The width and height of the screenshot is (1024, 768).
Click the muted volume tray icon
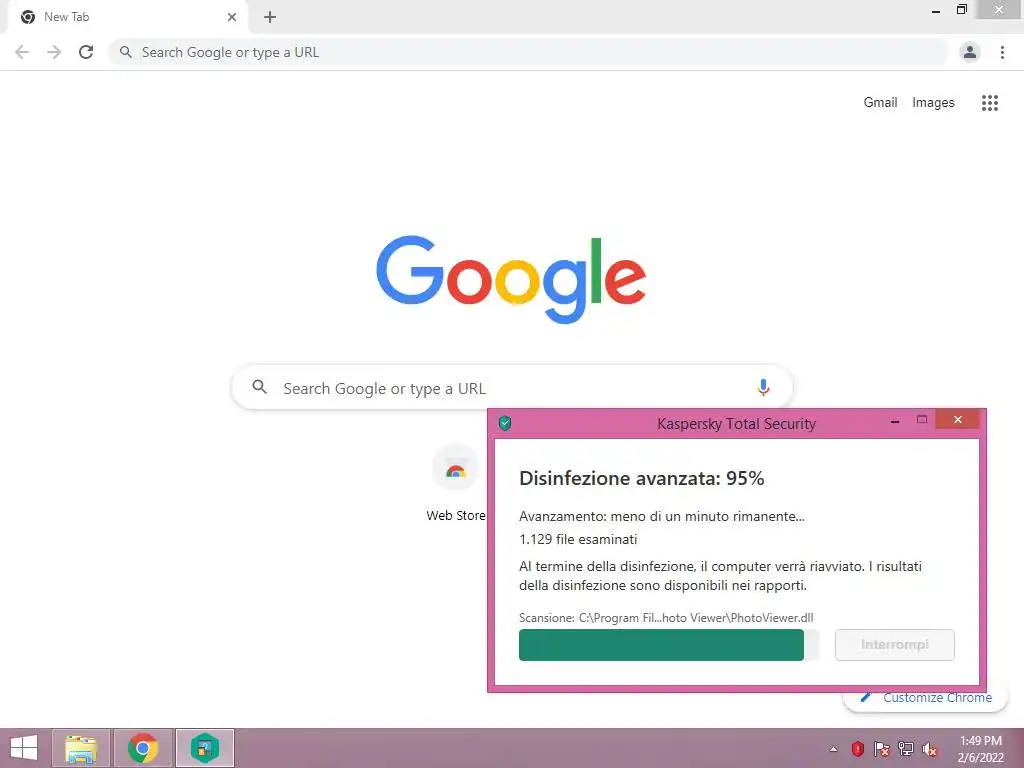pos(929,749)
